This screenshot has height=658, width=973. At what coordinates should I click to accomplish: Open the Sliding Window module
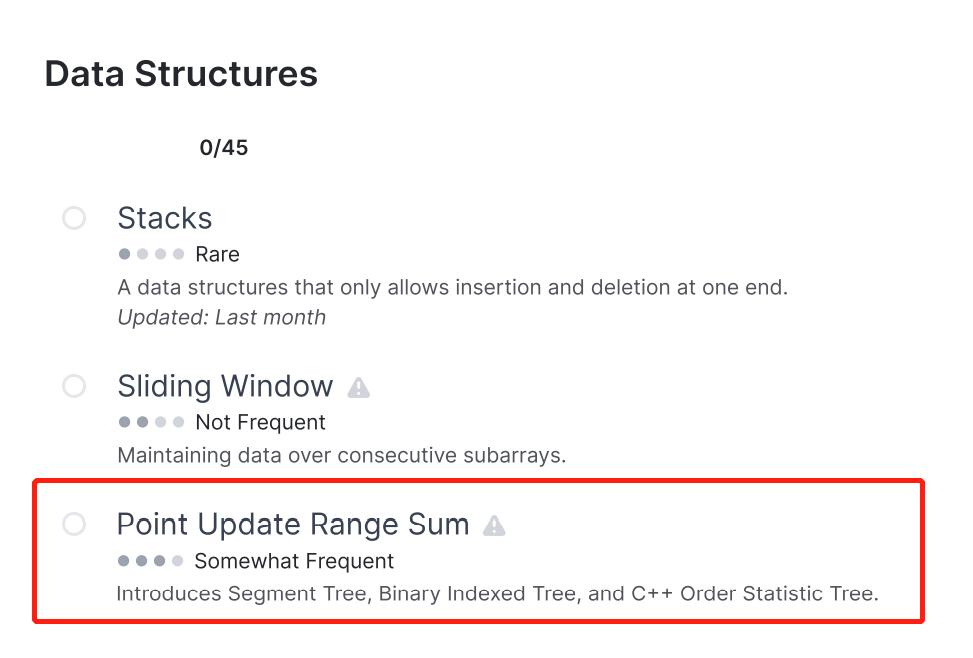[225, 386]
